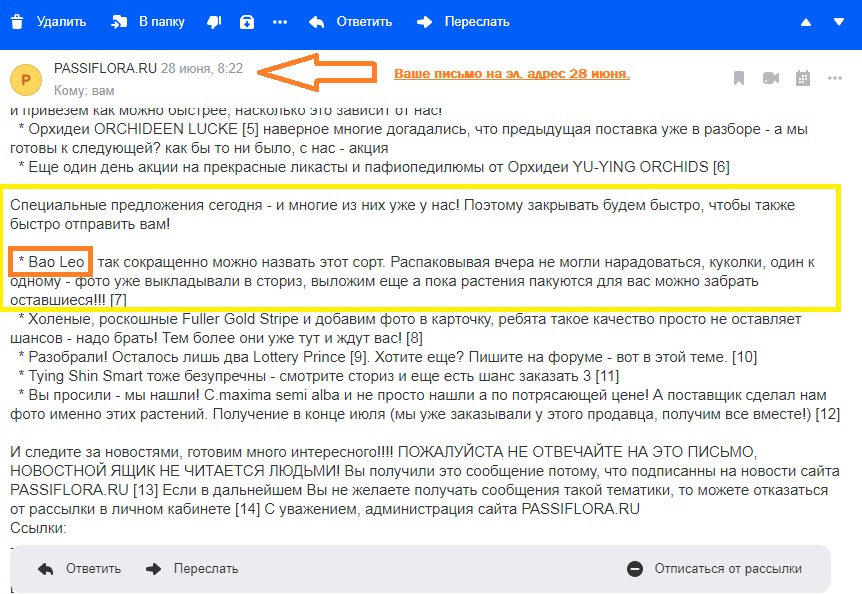Click the archive box icon in toolbar
This screenshot has height=594, width=862.
[247, 21]
